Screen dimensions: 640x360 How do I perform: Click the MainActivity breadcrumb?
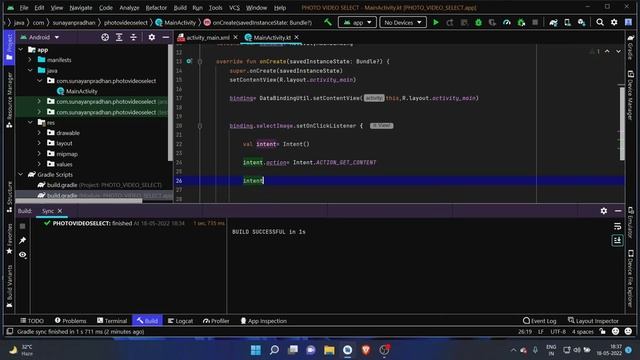[x=176, y=22]
